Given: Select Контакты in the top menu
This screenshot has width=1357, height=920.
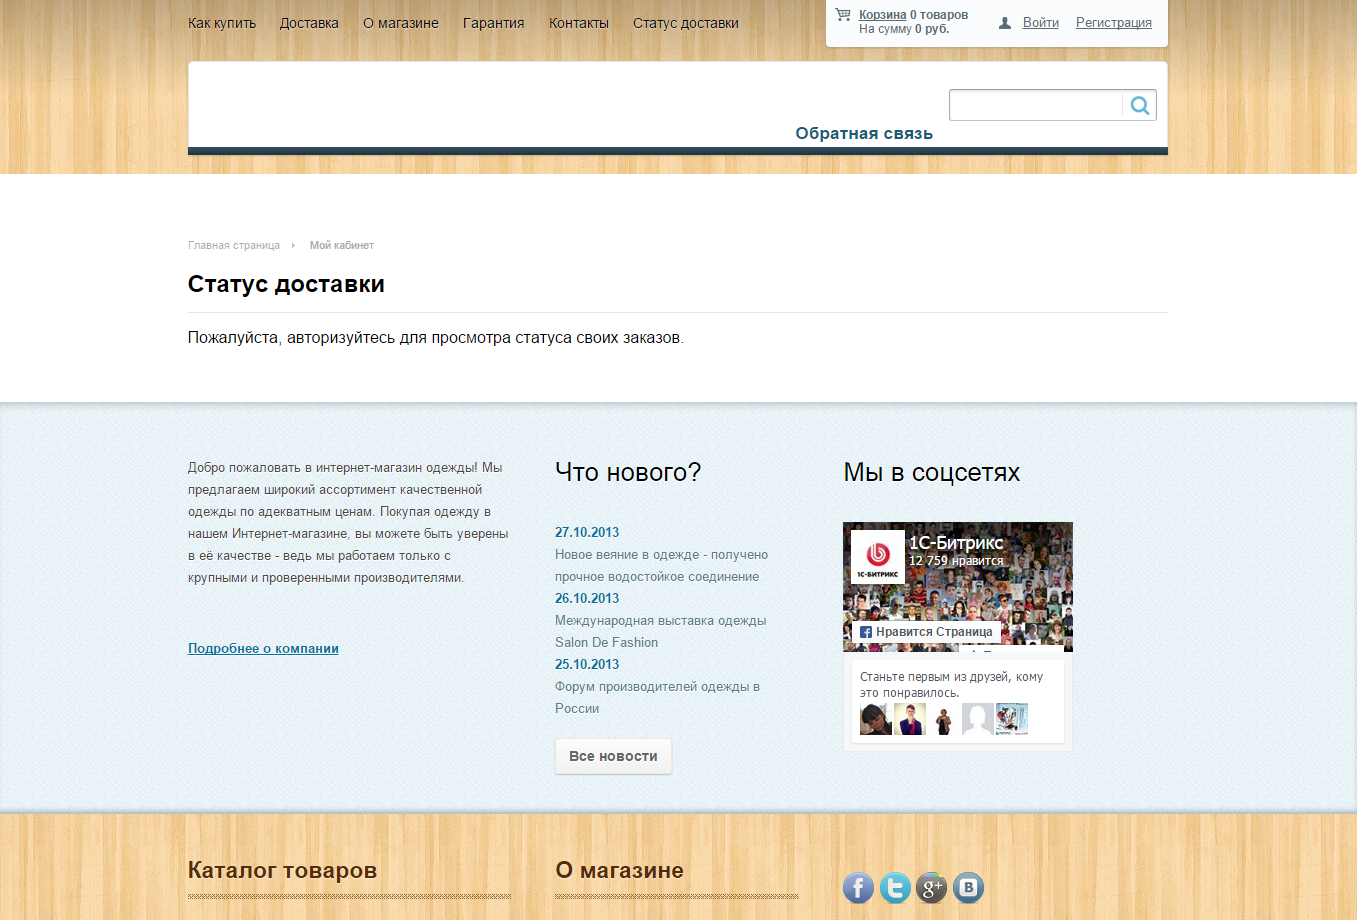Looking at the screenshot, I should [x=578, y=22].
